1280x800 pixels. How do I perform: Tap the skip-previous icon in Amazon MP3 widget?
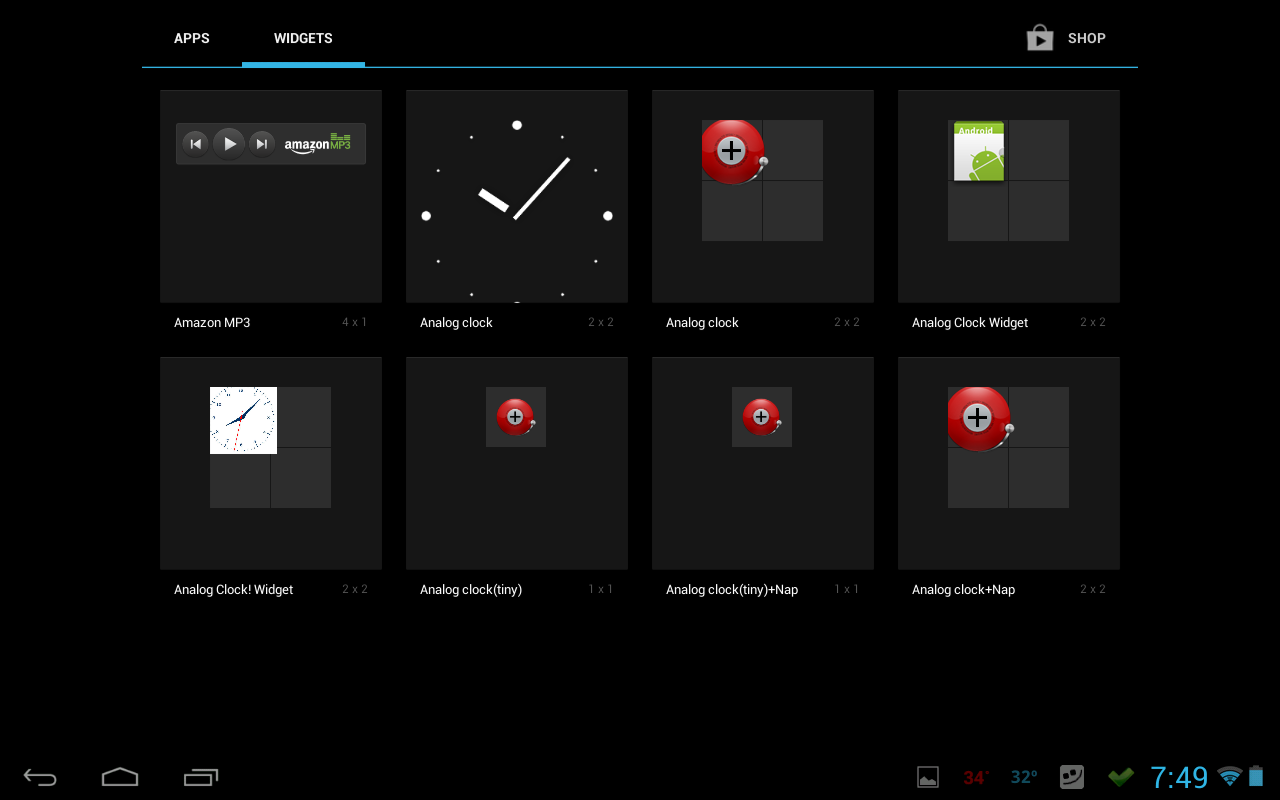click(x=195, y=143)
